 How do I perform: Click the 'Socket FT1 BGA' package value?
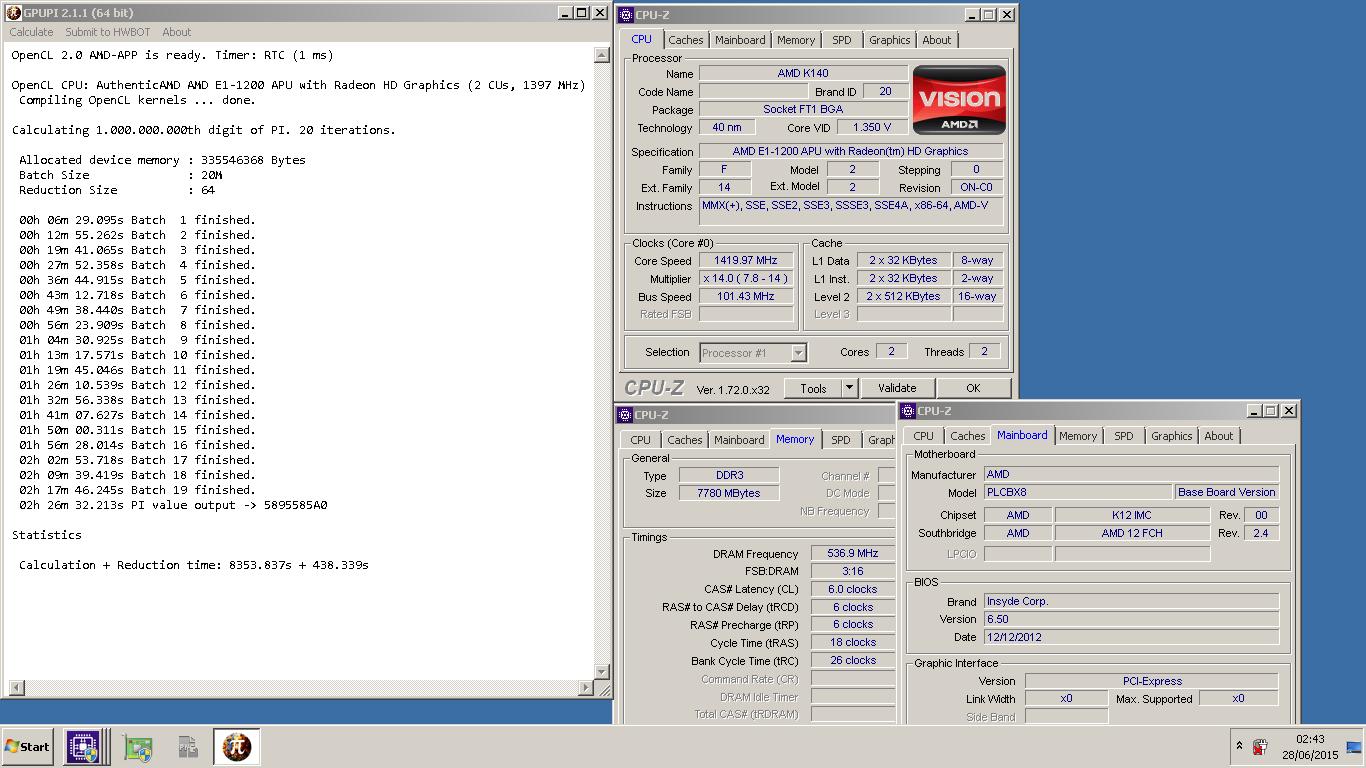point(803,109)
